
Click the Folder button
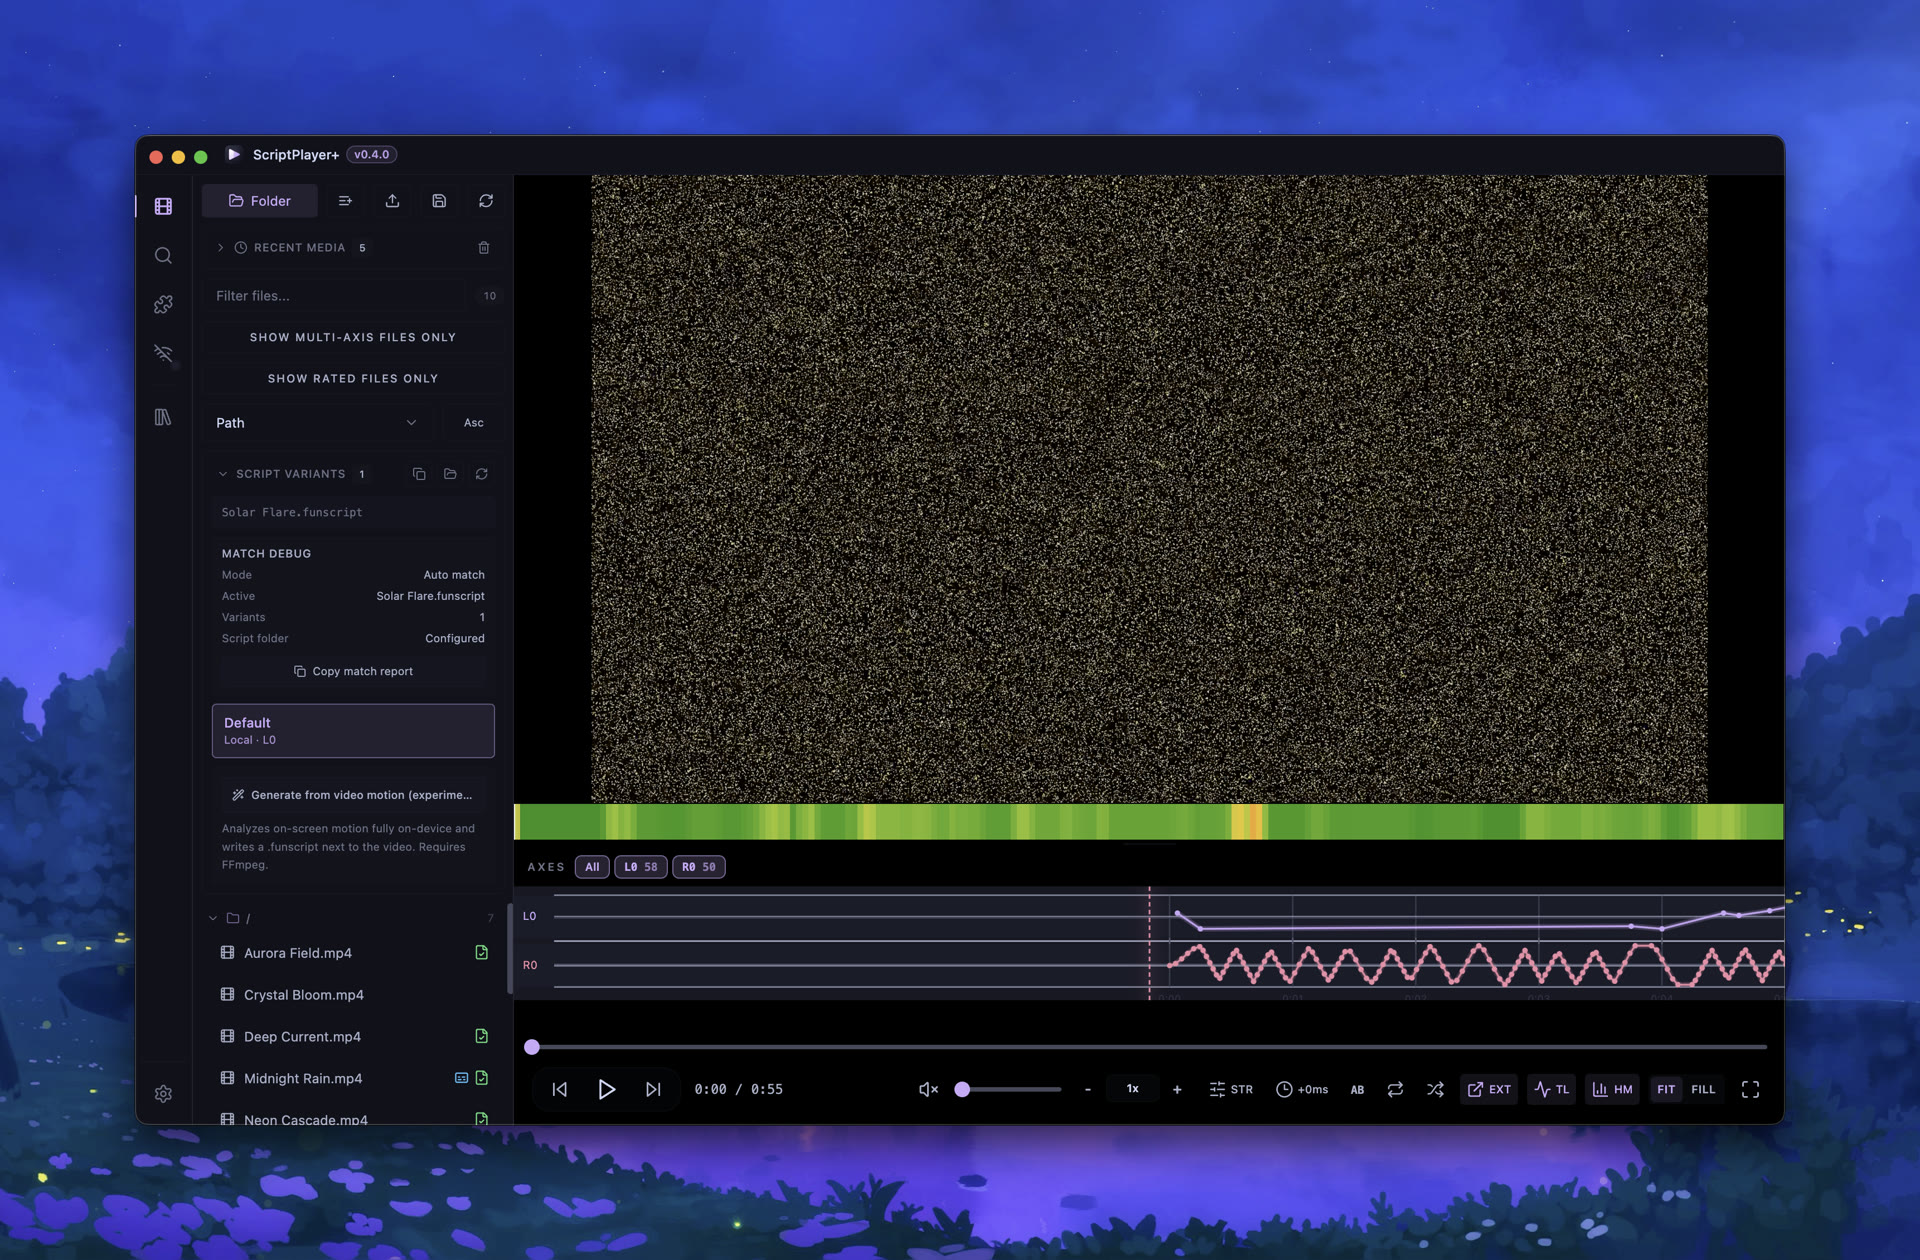coord(260,201)
